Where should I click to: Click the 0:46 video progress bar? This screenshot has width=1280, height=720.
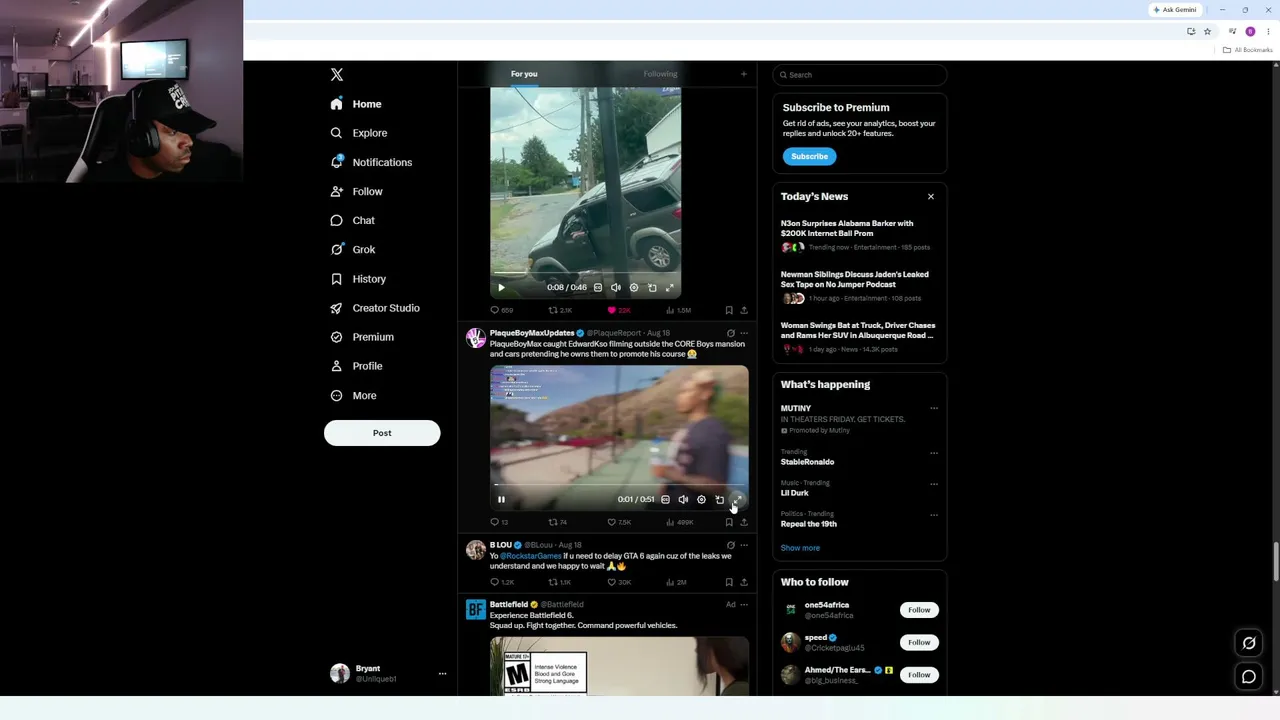[x=585, y=273]
